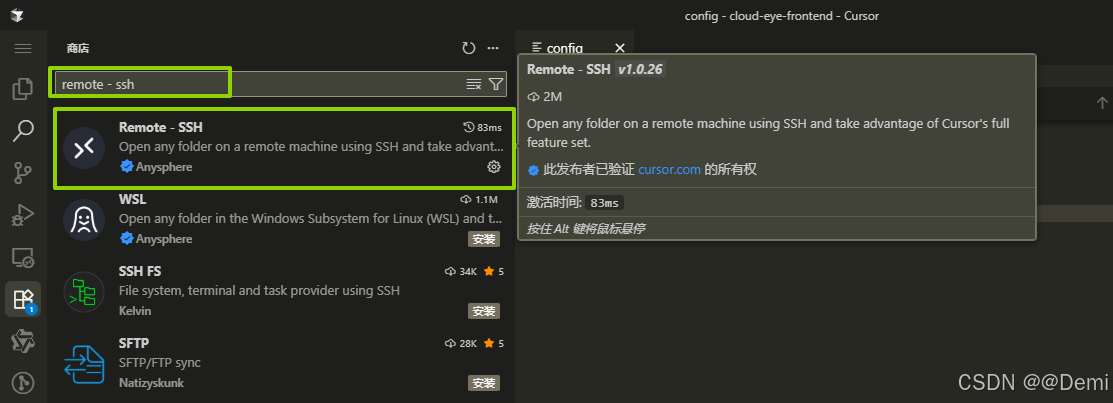1113x403 pixels.
Task: Open the cursor.com publisher link
Action: (x=670, y=170)
